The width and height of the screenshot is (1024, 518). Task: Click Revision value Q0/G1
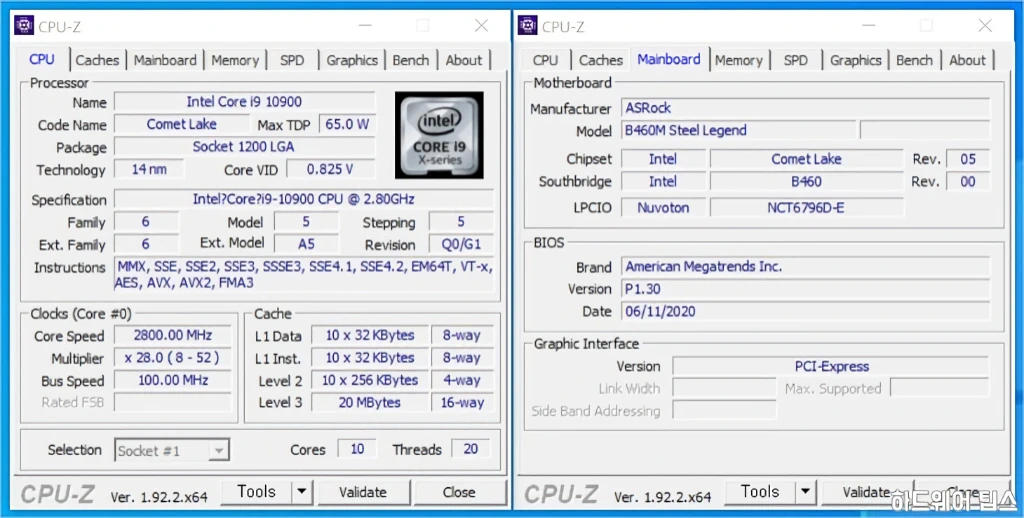pyautogui.click(x=461, y=244)
